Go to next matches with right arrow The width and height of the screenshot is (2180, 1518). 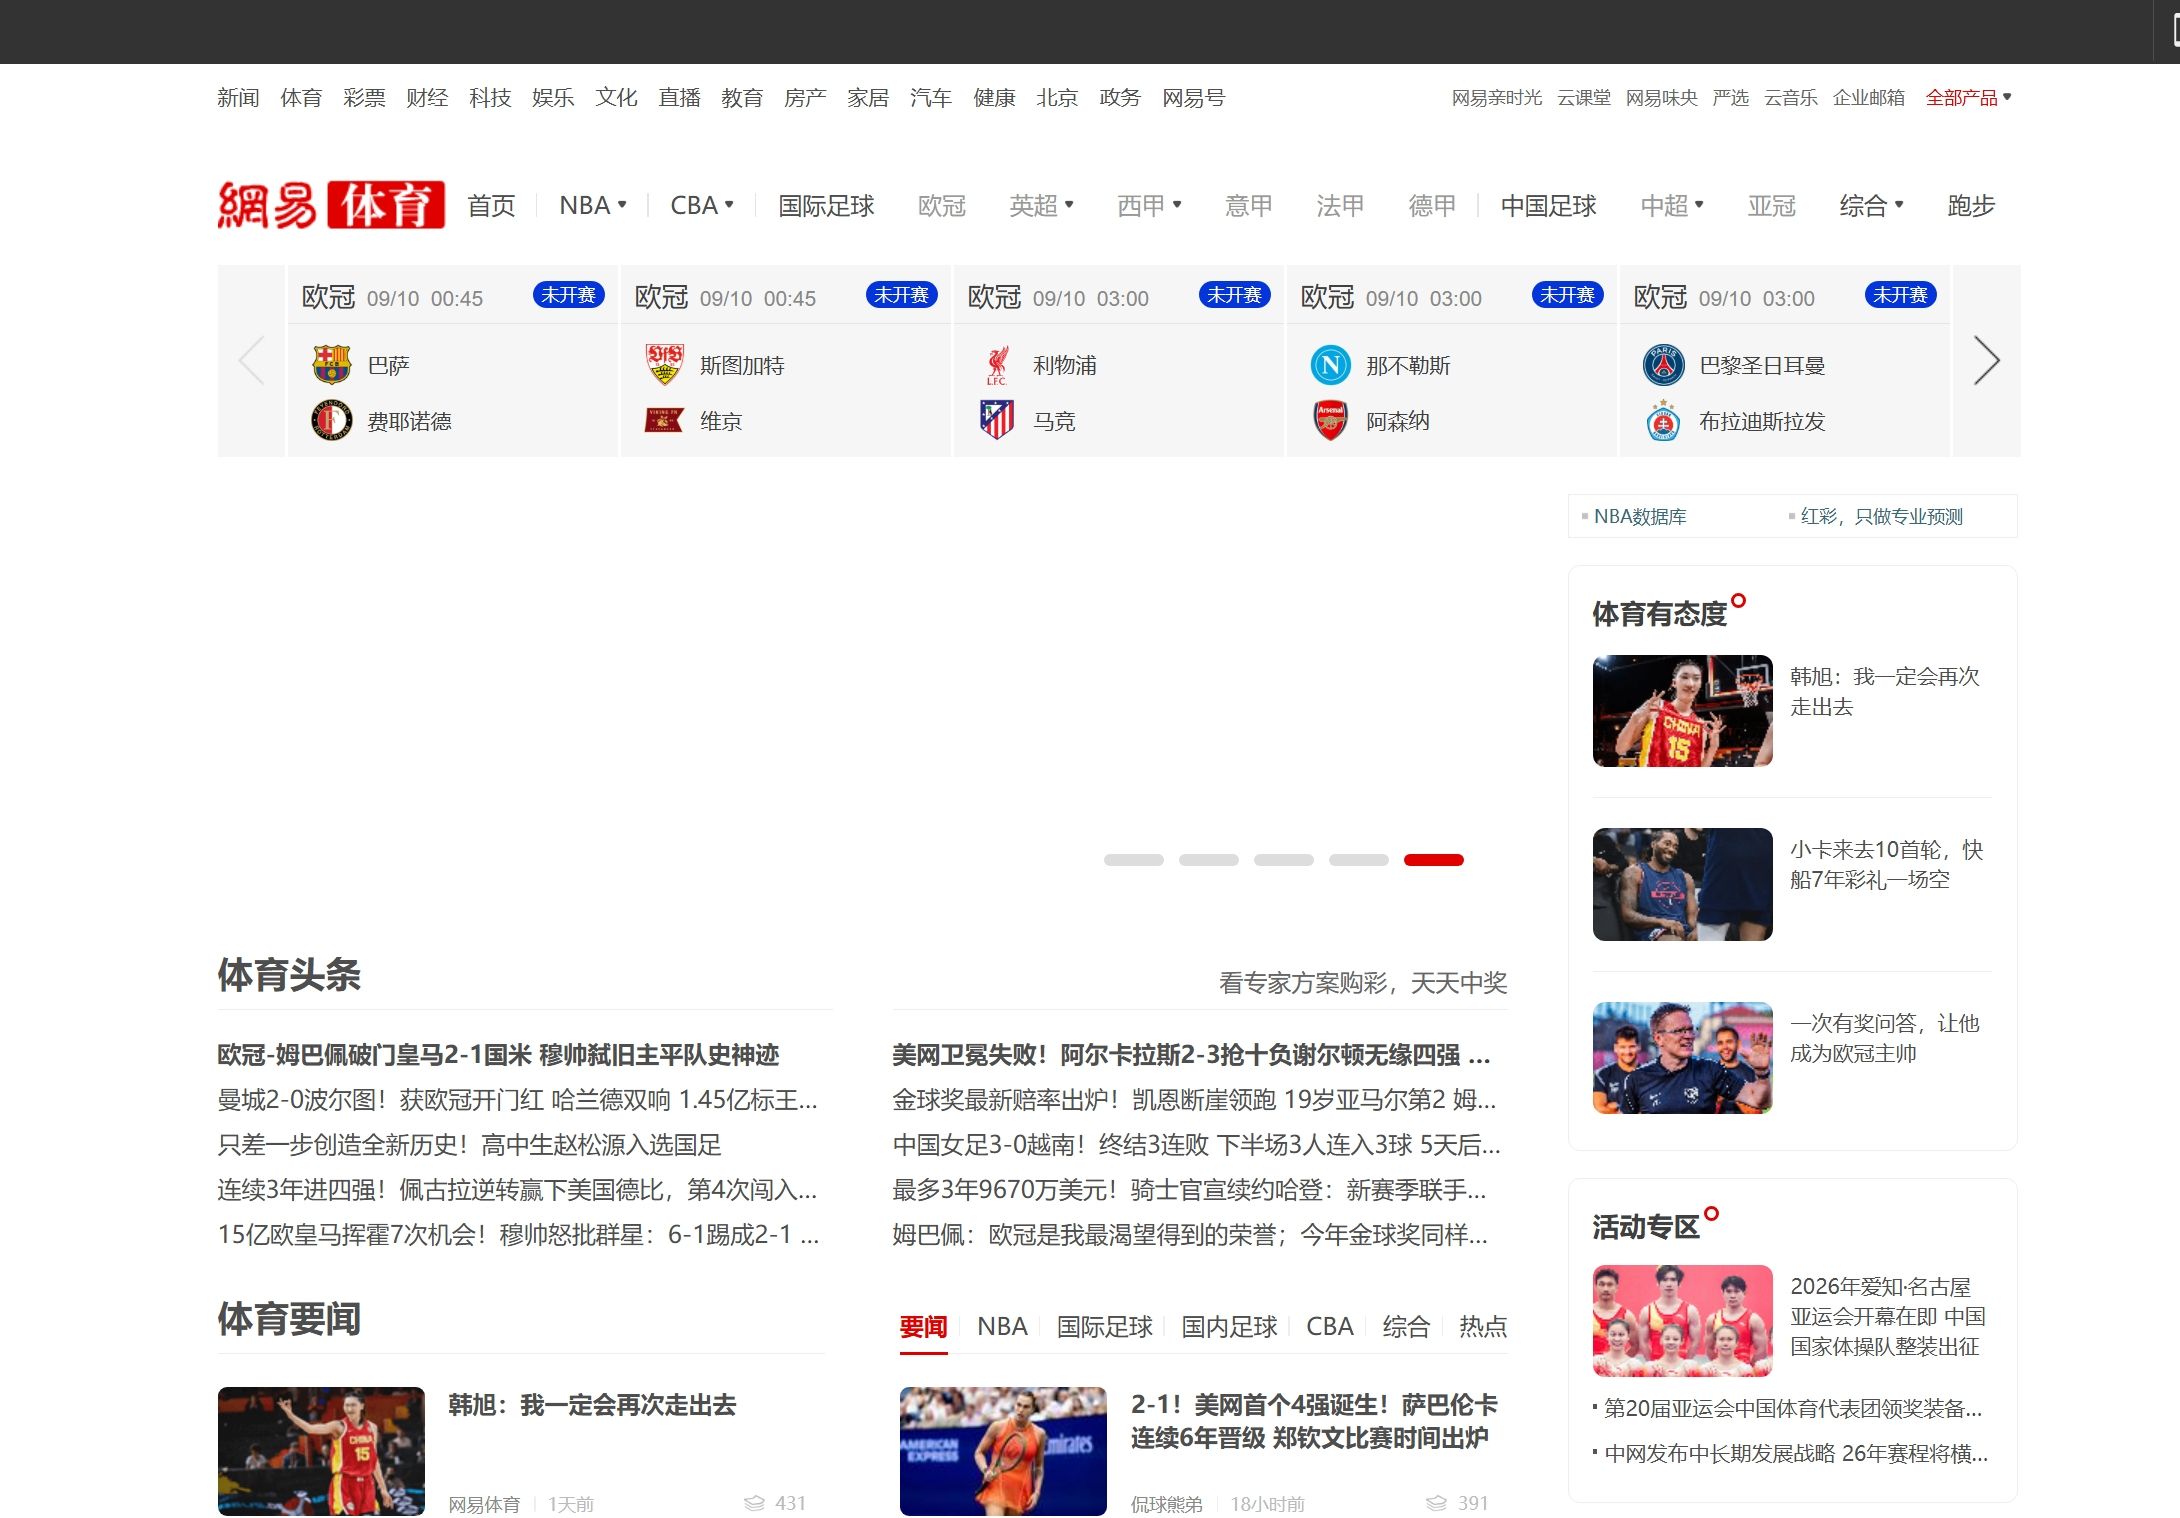(1986, 361)
